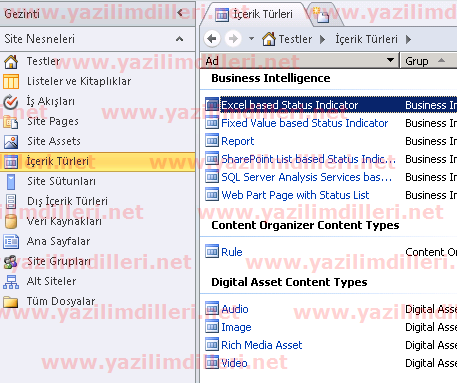The height and width of the screenshot is (383, 457).
Task: Click the Site Grupları people icon
Action: [x=11, y=262]
